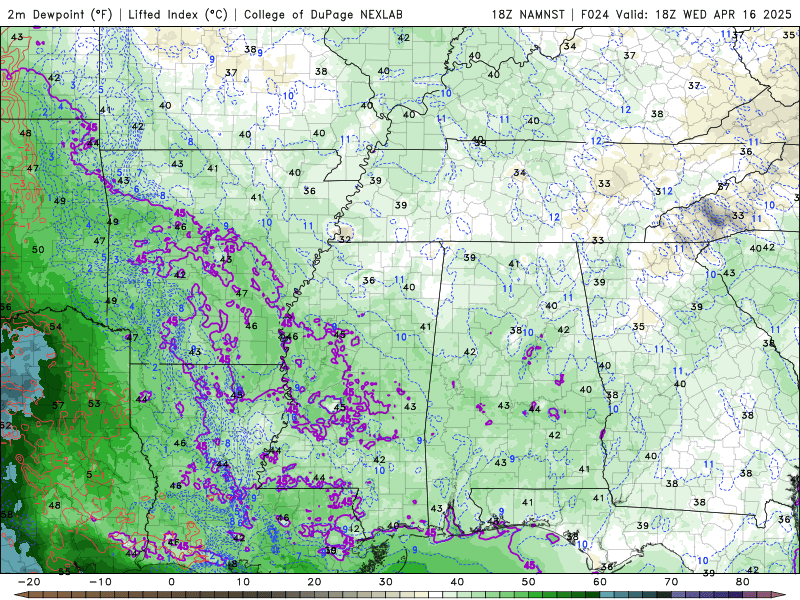Click the -10 label on the color scale
The image size is (800, 600).
[100, 582]
